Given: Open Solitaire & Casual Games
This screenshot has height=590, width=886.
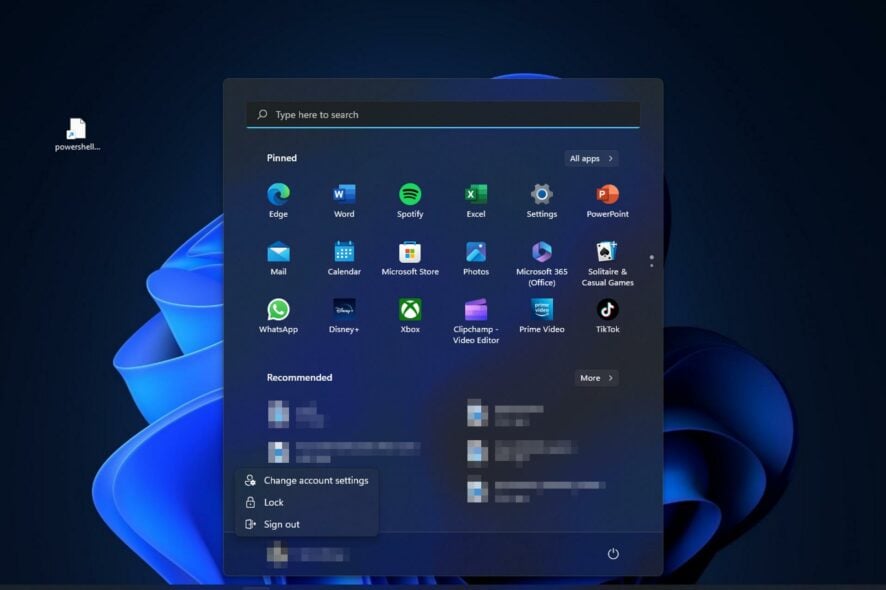Looking at the screenshot, I should pos(607,263).
